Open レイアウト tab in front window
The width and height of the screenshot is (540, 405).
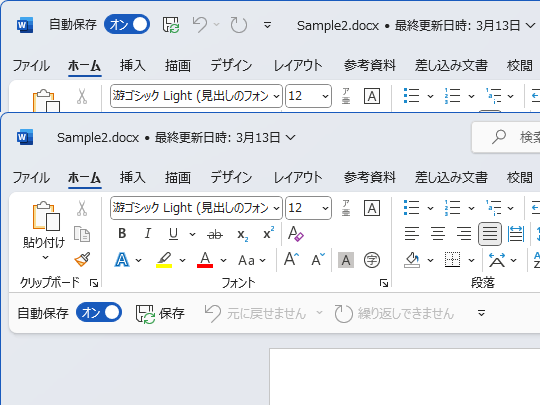pyautogui.click(x=298, y=178)
